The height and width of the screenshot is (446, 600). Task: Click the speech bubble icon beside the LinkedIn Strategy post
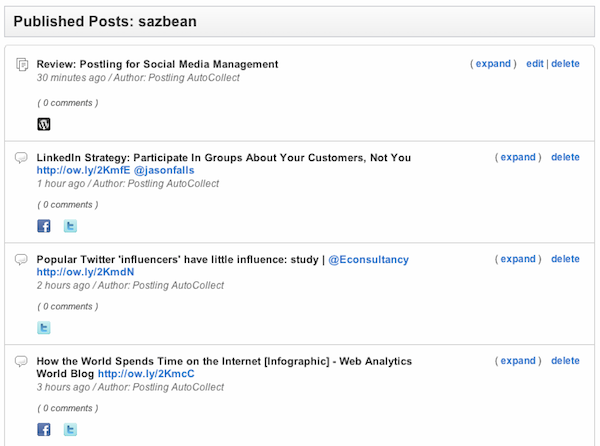21,158
